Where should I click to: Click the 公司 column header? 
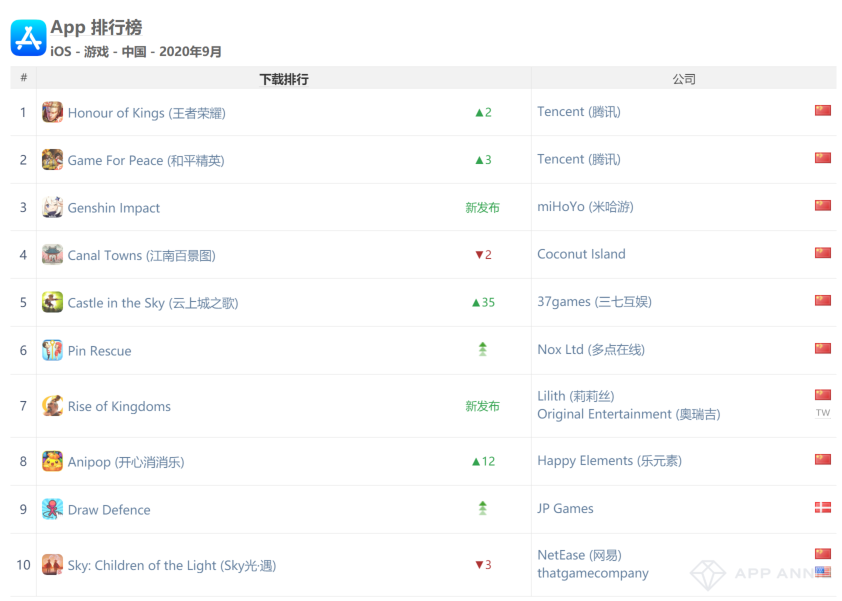(683, 79)
